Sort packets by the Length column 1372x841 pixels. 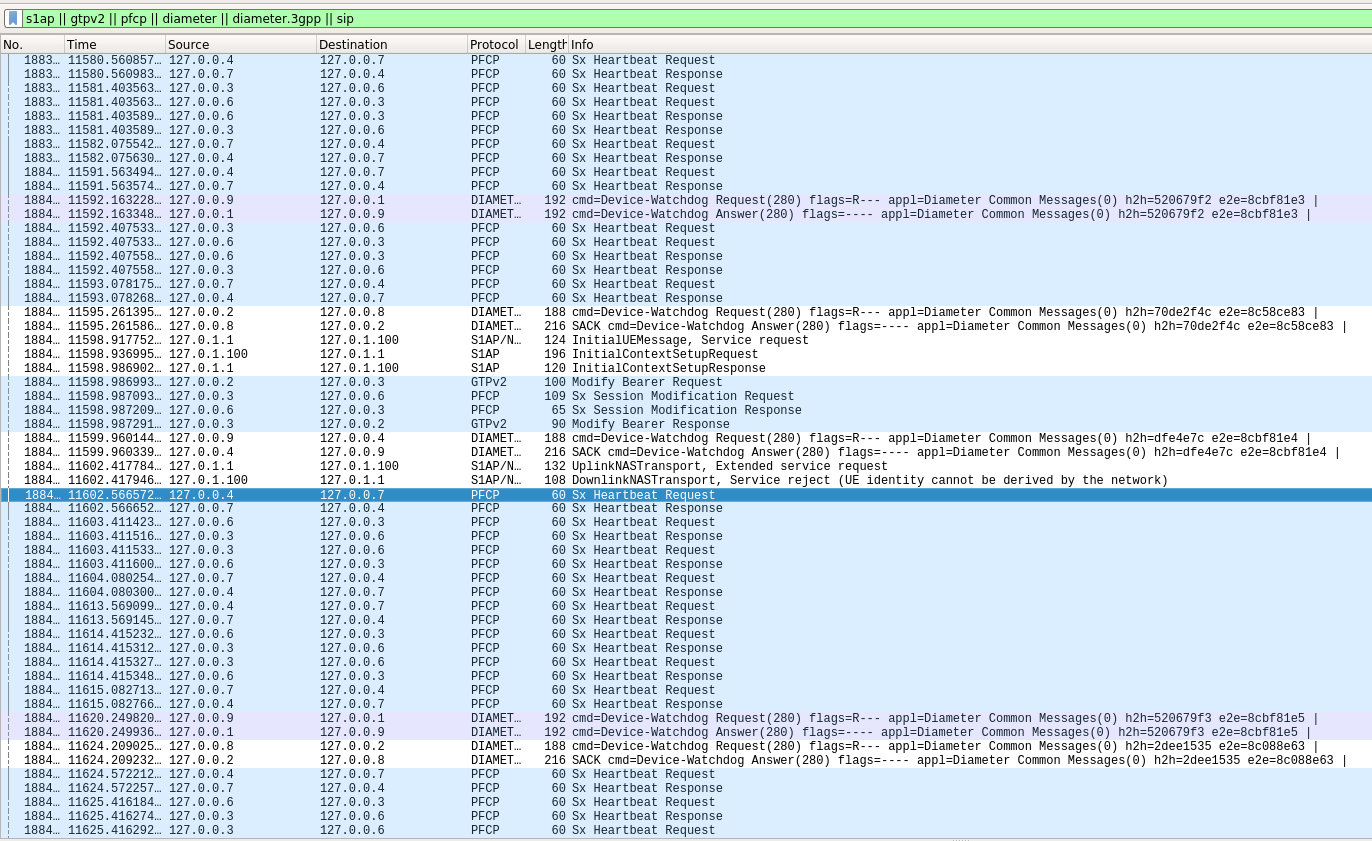click(544, 44)
